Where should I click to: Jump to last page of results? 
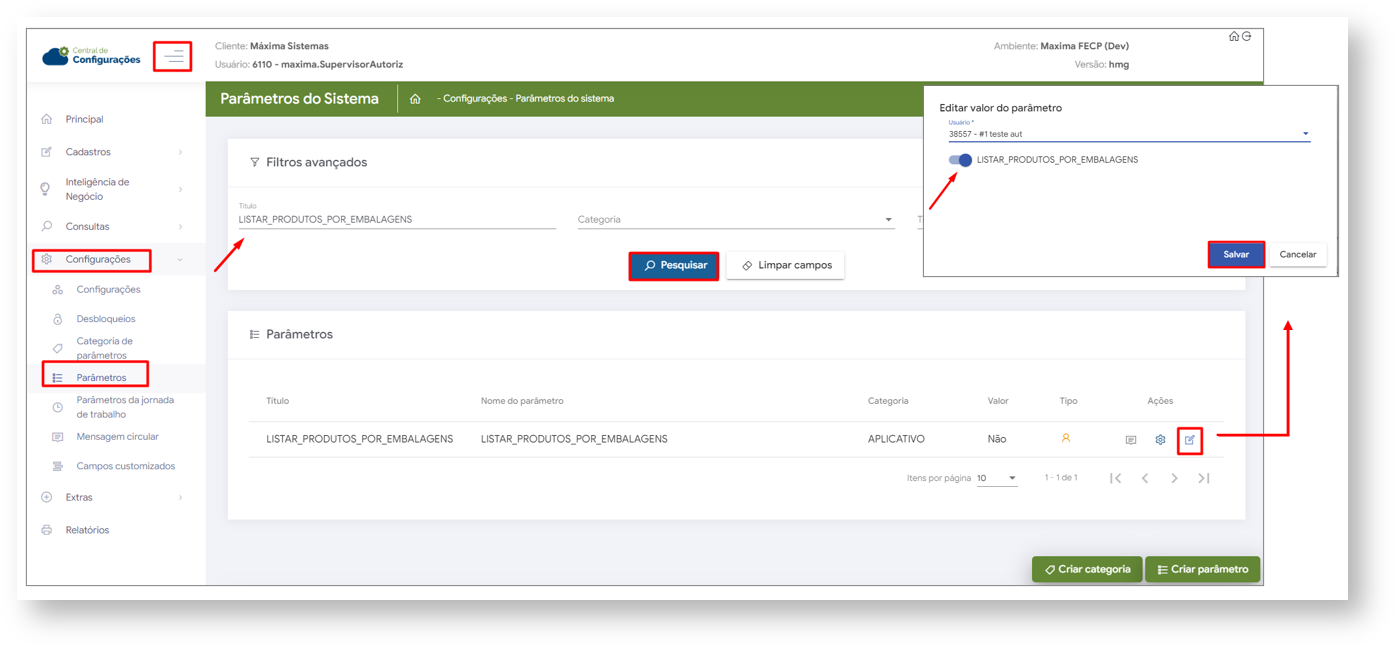tap(1204, 479)
